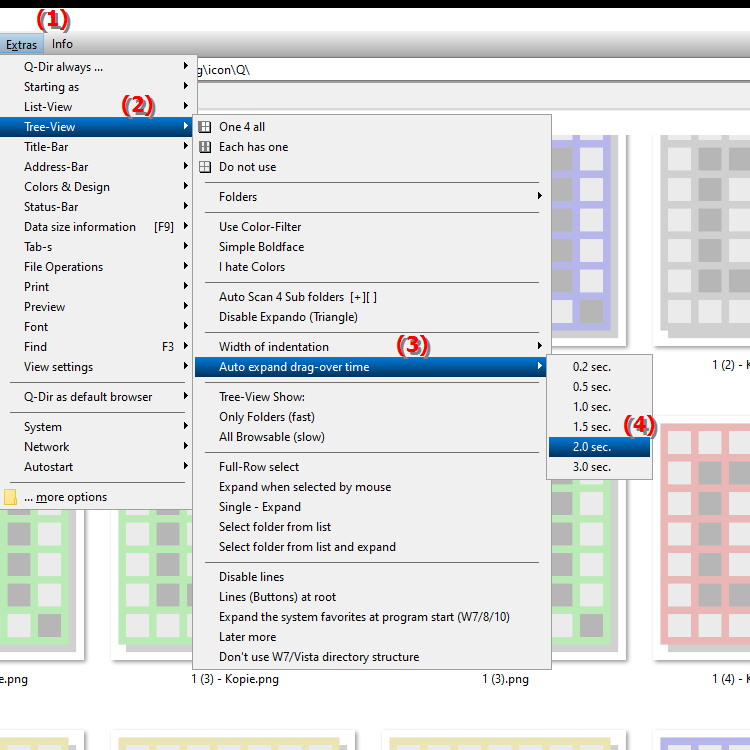This screenshot has height=750, width=750.
Task: Set drag-over time to 3.0 sec.
Action: coord(599,467)
